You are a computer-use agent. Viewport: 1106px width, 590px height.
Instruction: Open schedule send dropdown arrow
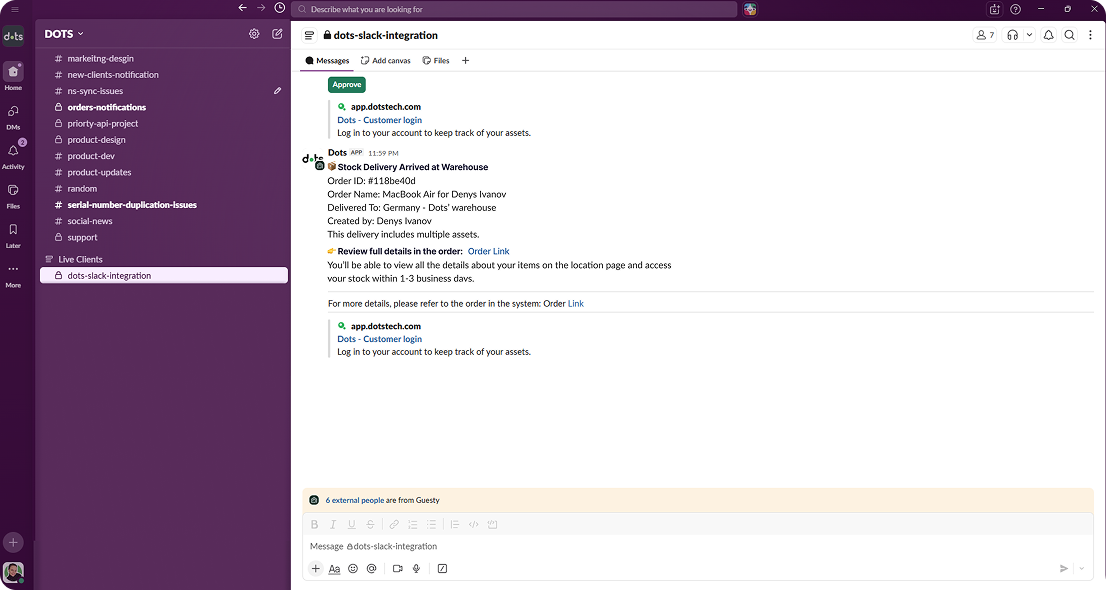click(x=1082, y=568)
